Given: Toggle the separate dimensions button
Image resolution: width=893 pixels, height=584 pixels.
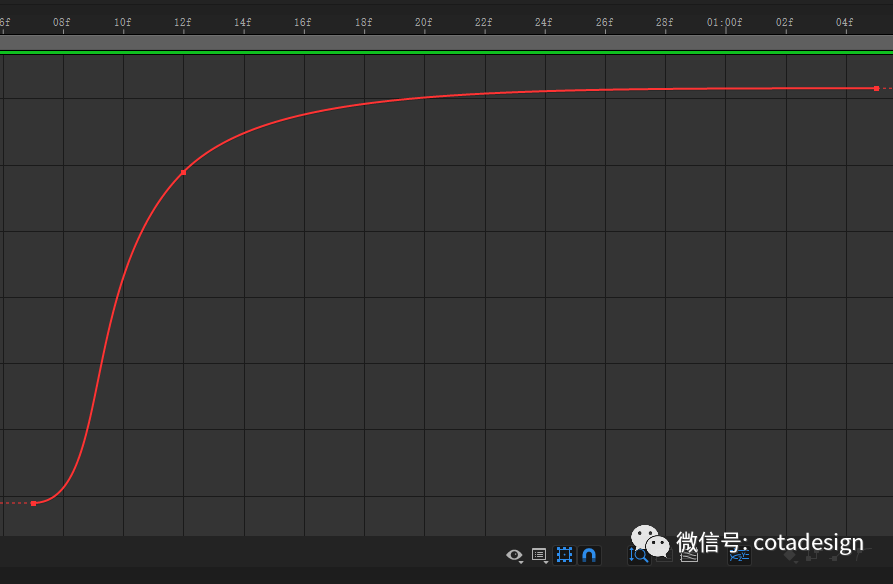Looking at the screenshot, I should click(x=739, y=555).
